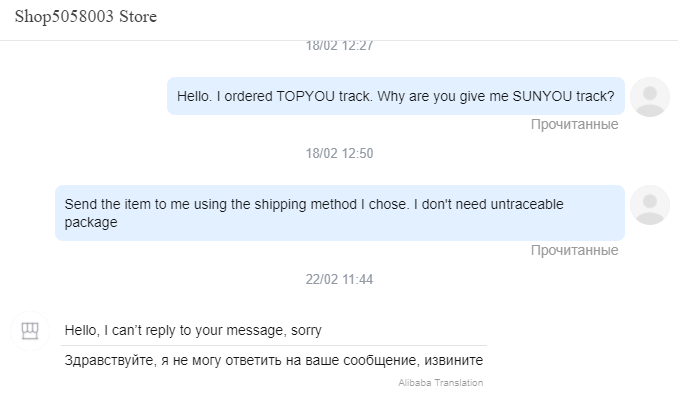Open the Shop5058003 Store title
This screenshot has width=678, height=396.
pos(86,17)
